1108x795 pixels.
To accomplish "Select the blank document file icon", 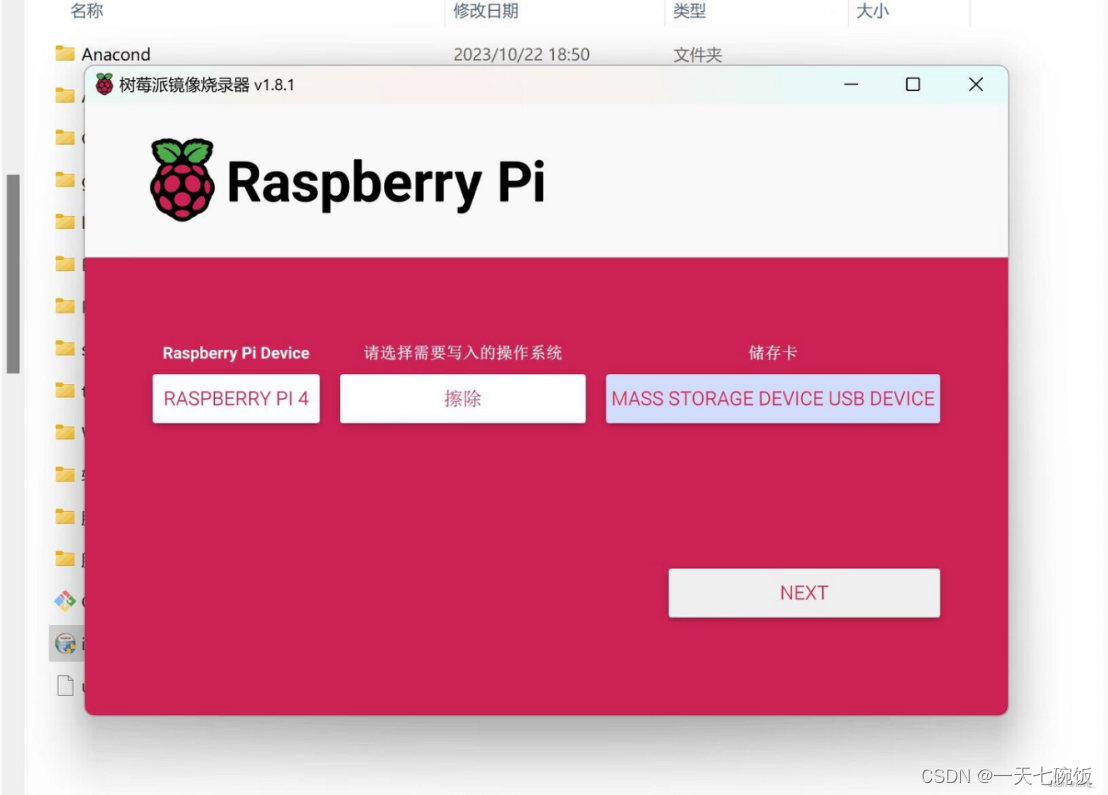I will click(x=65, y=685).
